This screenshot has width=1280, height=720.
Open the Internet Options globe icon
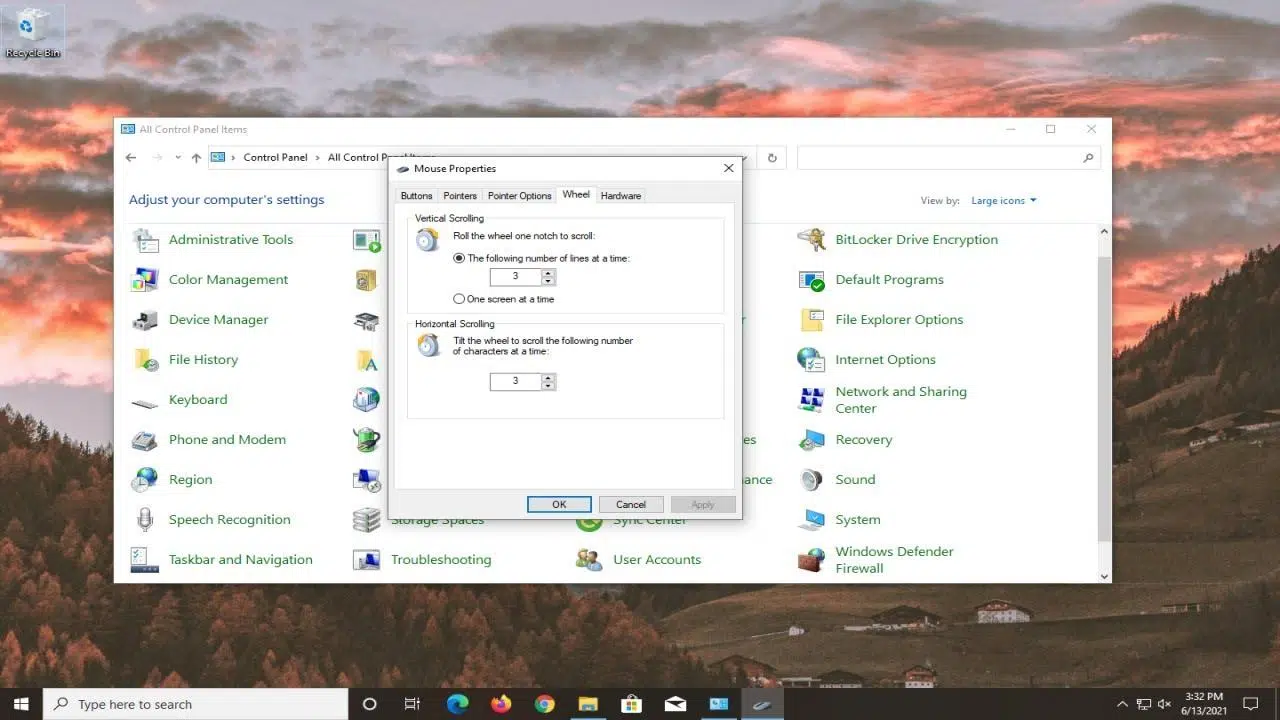pyautogui.click(x=811, y=360)
